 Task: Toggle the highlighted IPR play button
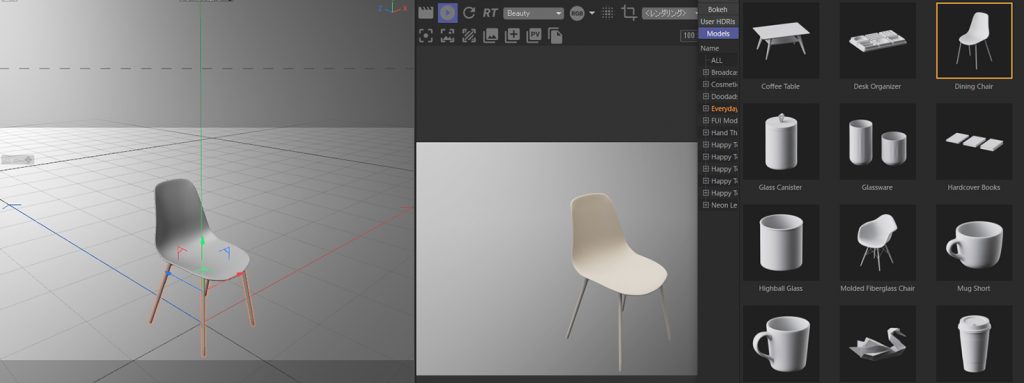coord(447,12)
